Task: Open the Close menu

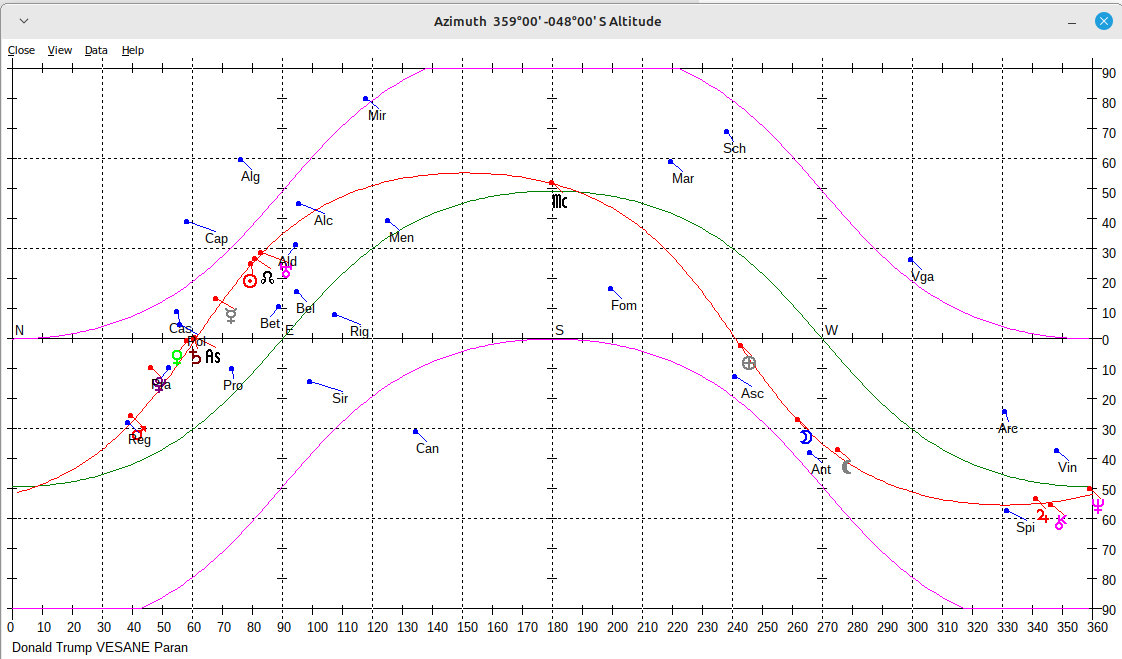Action: [x=21, y=50]
